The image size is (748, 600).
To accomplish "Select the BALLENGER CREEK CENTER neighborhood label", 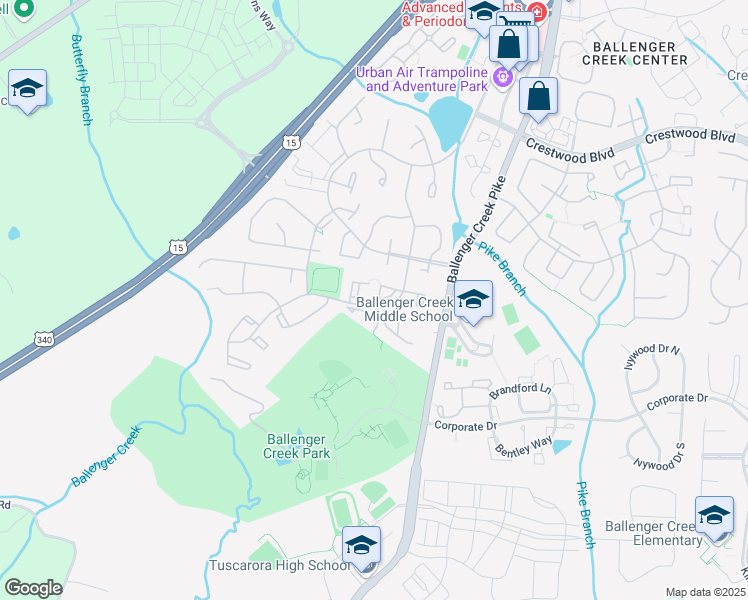I will pyautogui.click(x=634, y=53).
